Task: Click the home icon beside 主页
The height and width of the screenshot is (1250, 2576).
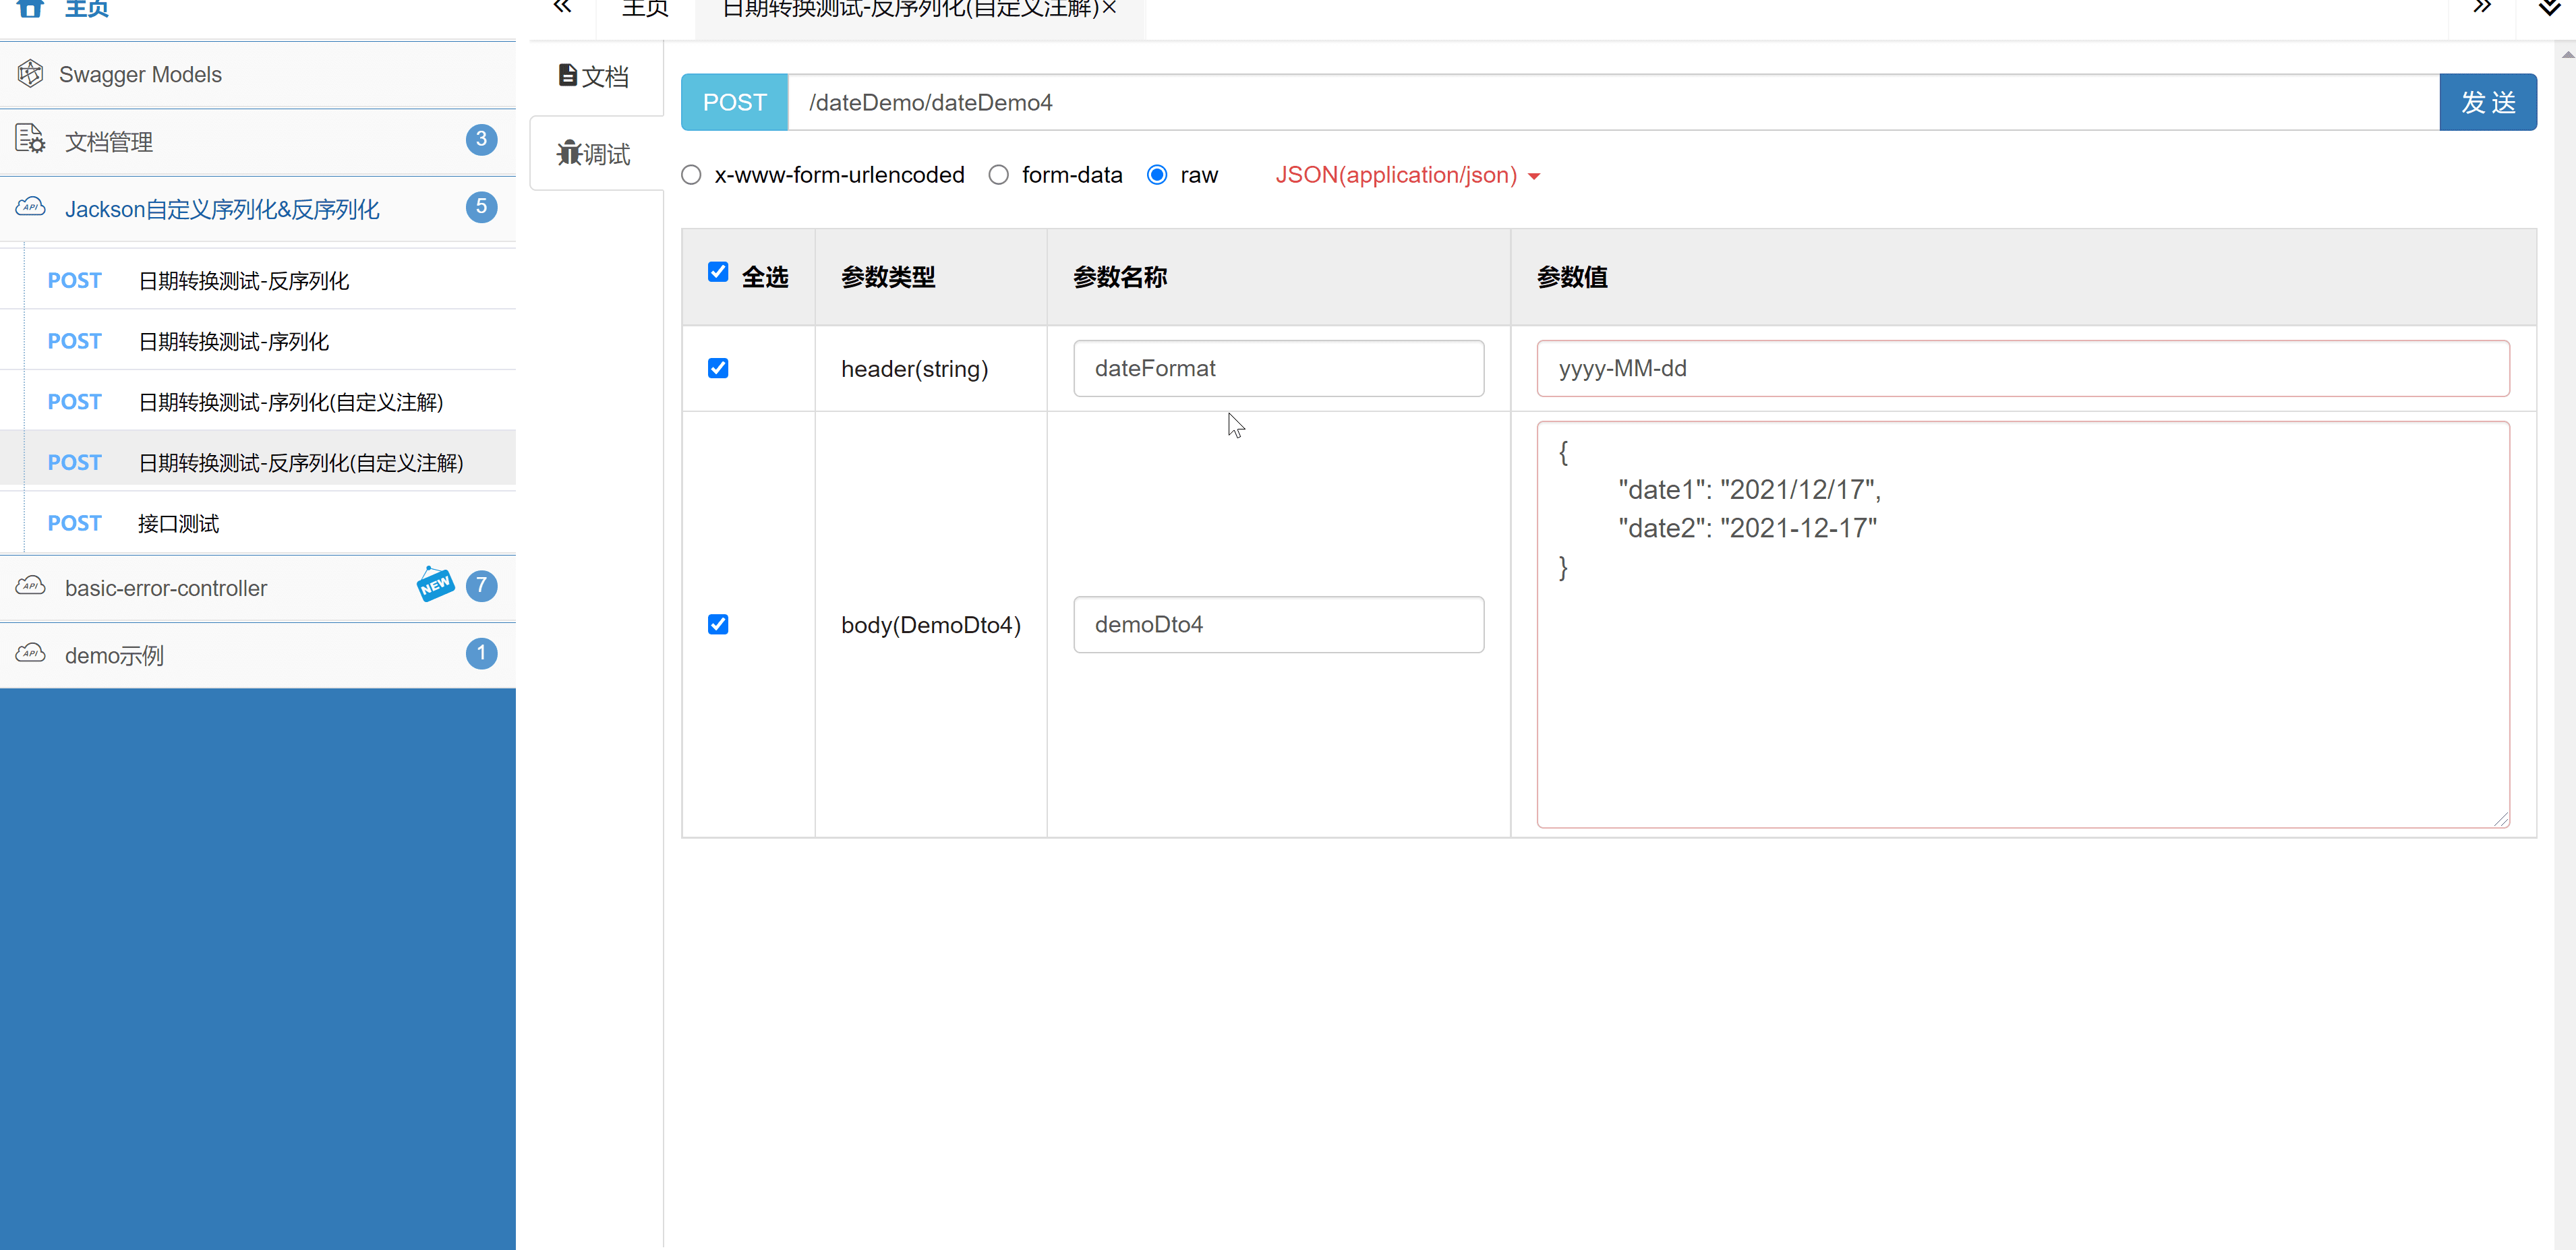Action: tap(30, 9)
